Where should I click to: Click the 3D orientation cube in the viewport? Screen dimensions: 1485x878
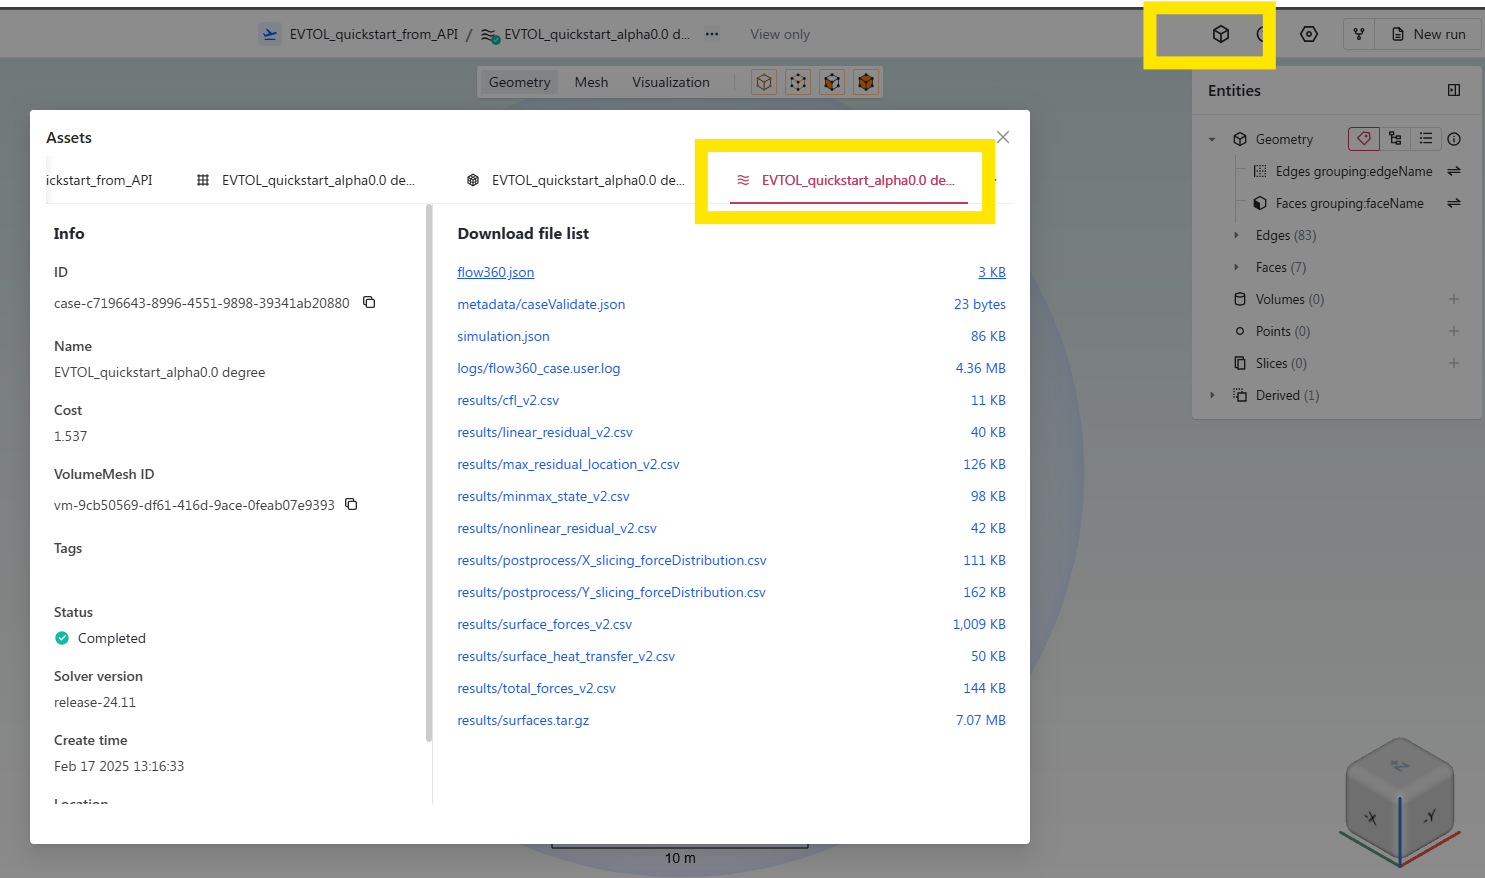[1399, 801]
